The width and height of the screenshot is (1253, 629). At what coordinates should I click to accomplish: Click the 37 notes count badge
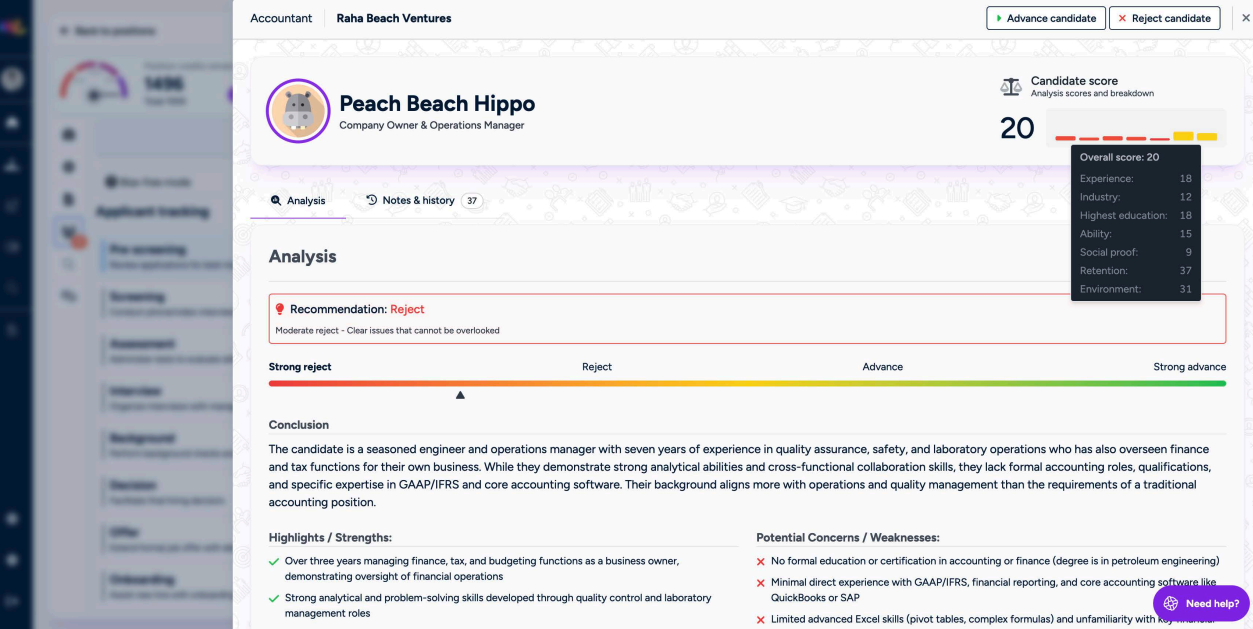[x=472, y=201]
